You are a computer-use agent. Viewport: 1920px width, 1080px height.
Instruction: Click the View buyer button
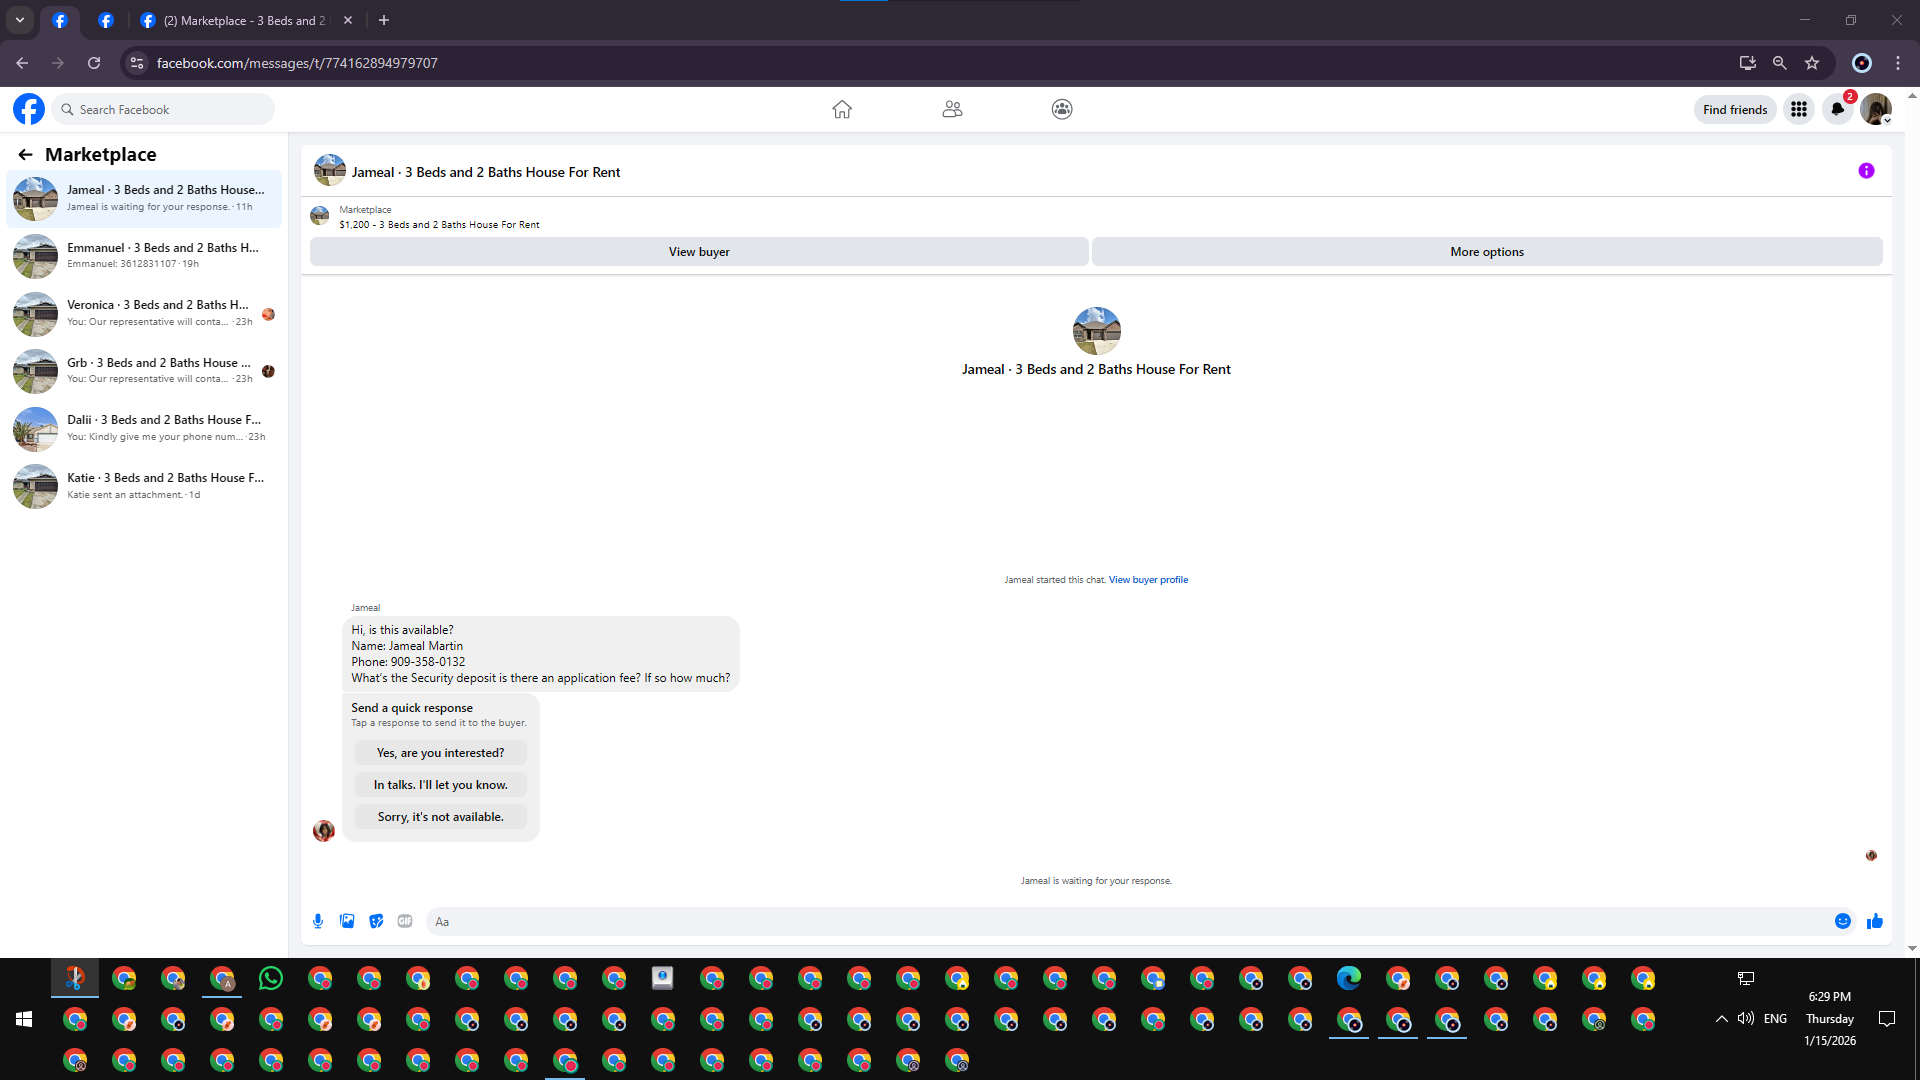[699, 252]
